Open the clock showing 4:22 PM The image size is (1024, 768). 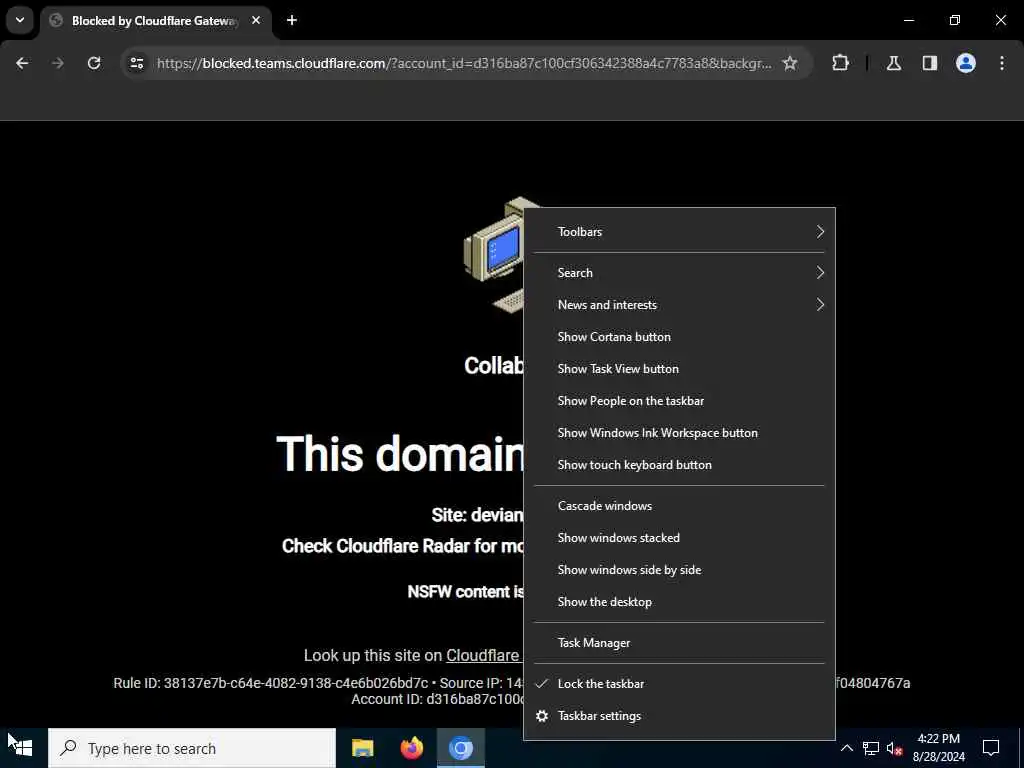pyautogui.click(x=938, y=748)
